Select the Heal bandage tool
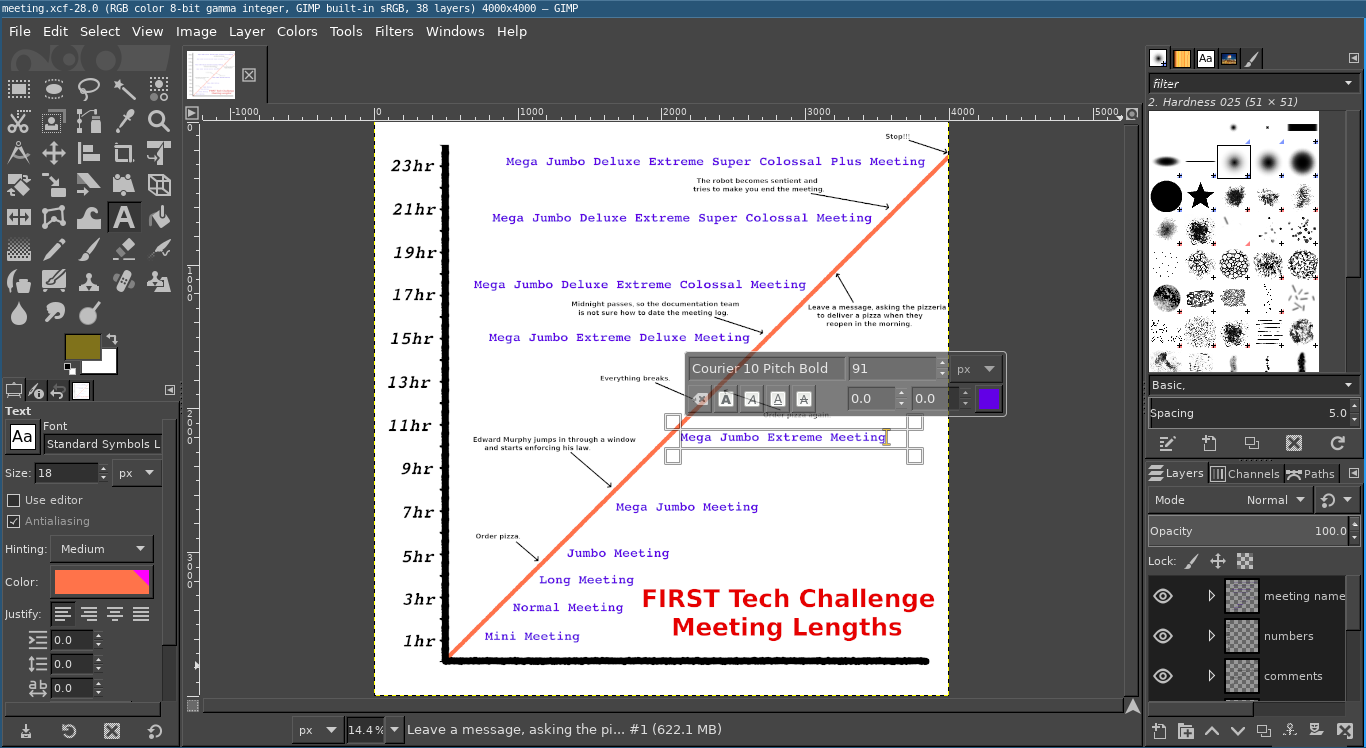 point(124,281)
